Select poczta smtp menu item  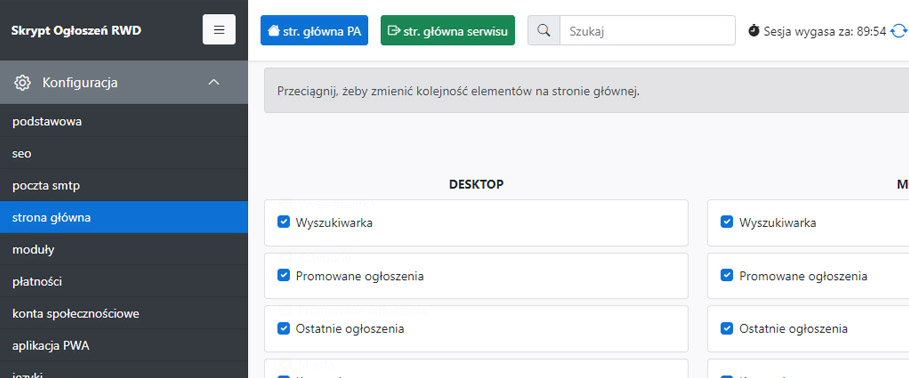(123, 186)
